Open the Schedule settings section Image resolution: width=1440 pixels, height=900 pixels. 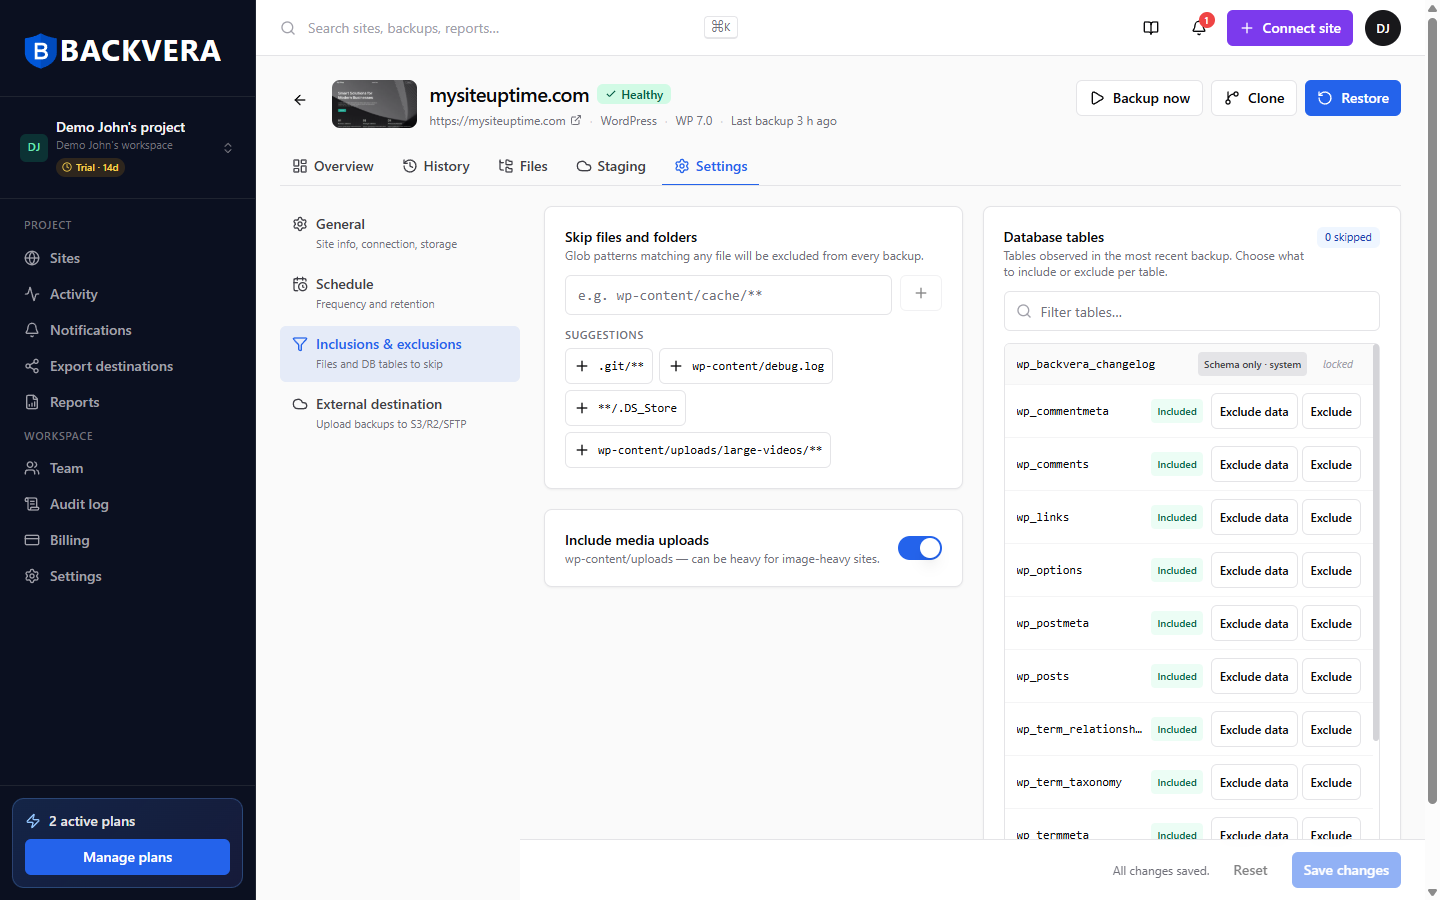pyautogui.click(x=400, y=294)
